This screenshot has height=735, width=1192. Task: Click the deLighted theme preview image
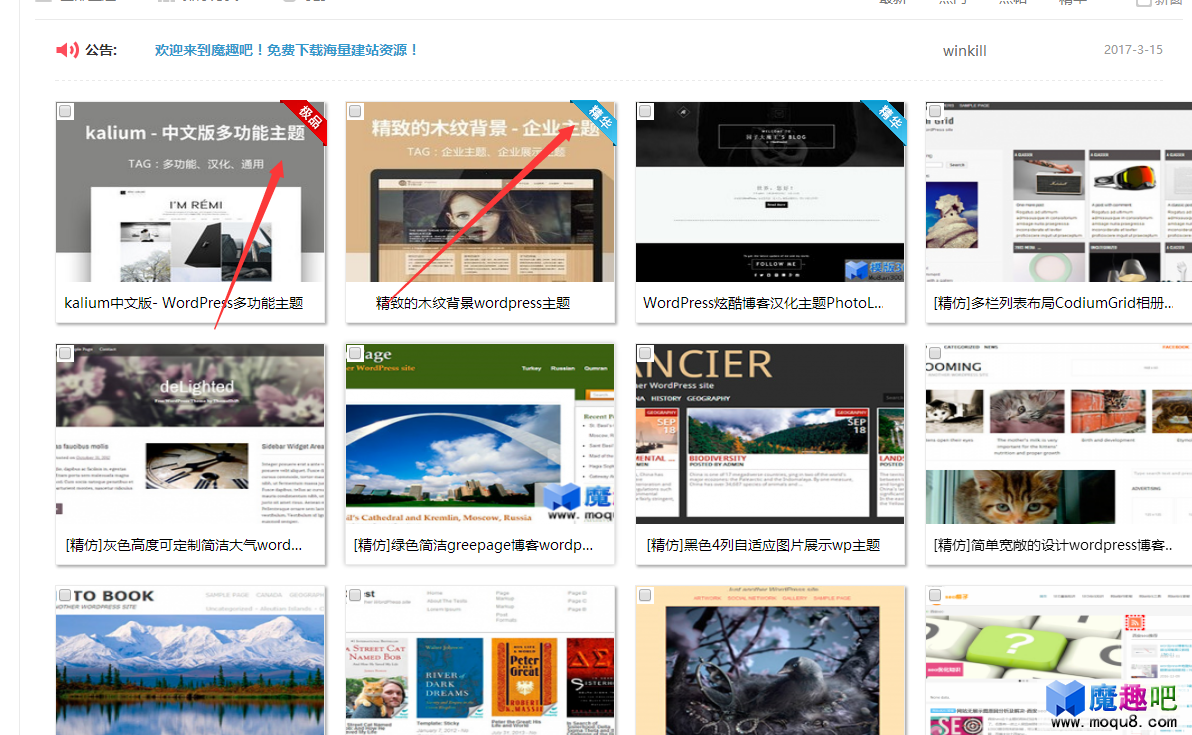[x=190, y=434]
